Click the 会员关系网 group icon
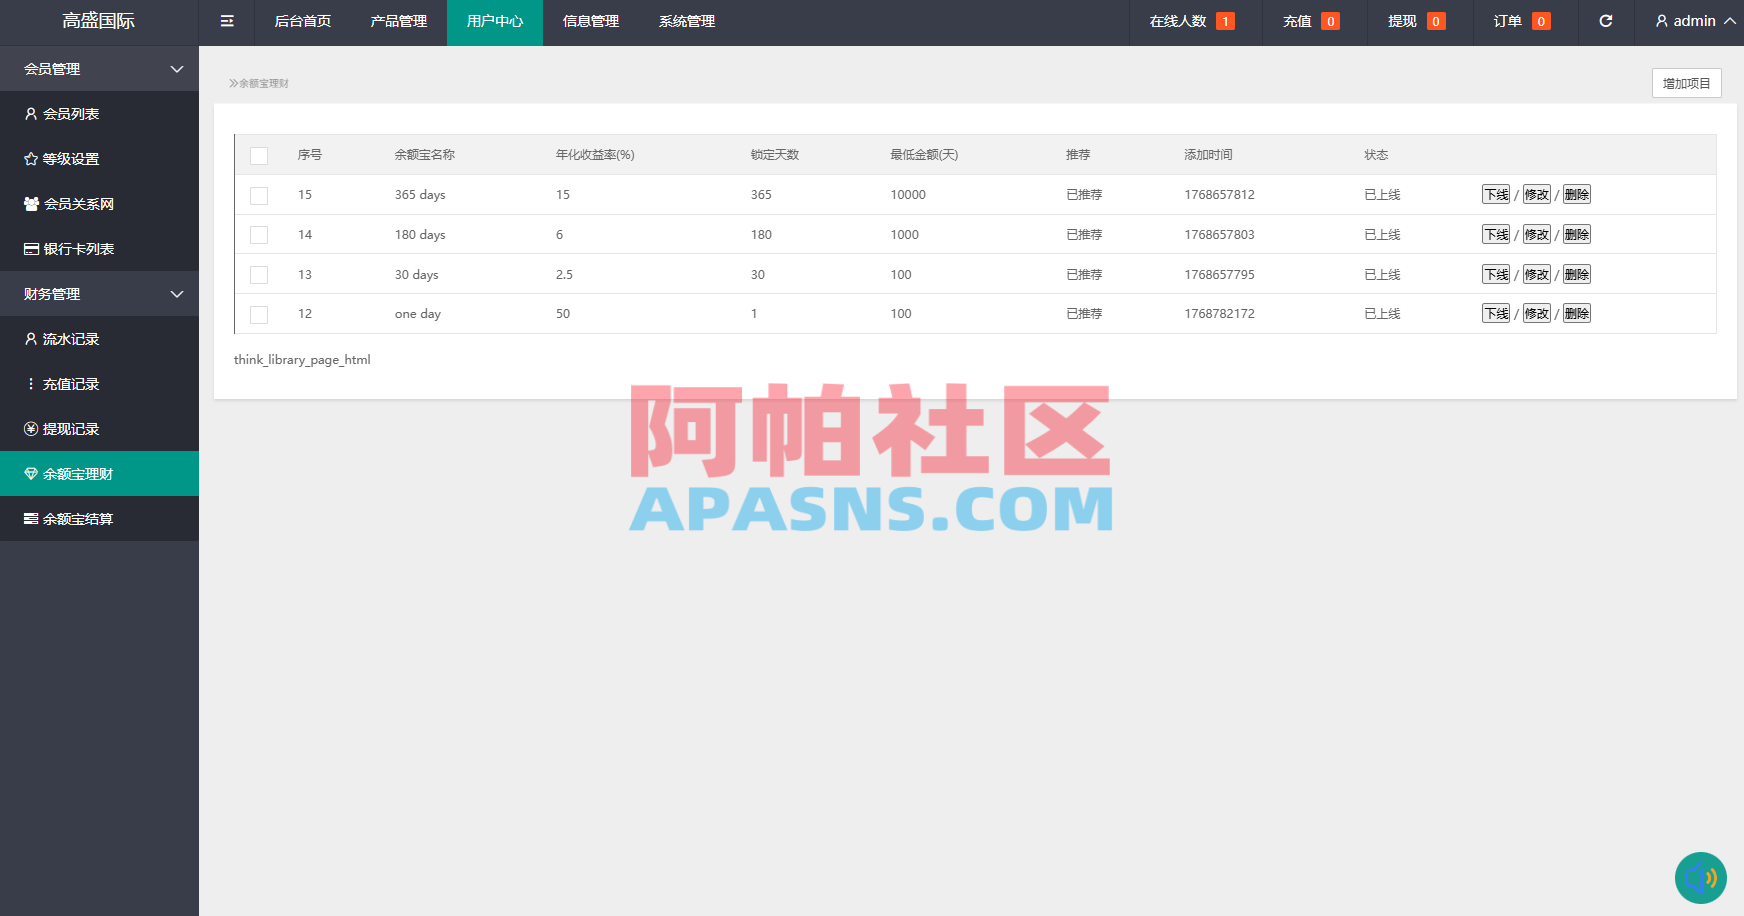 pyautogui.click(x=31, y=204)
